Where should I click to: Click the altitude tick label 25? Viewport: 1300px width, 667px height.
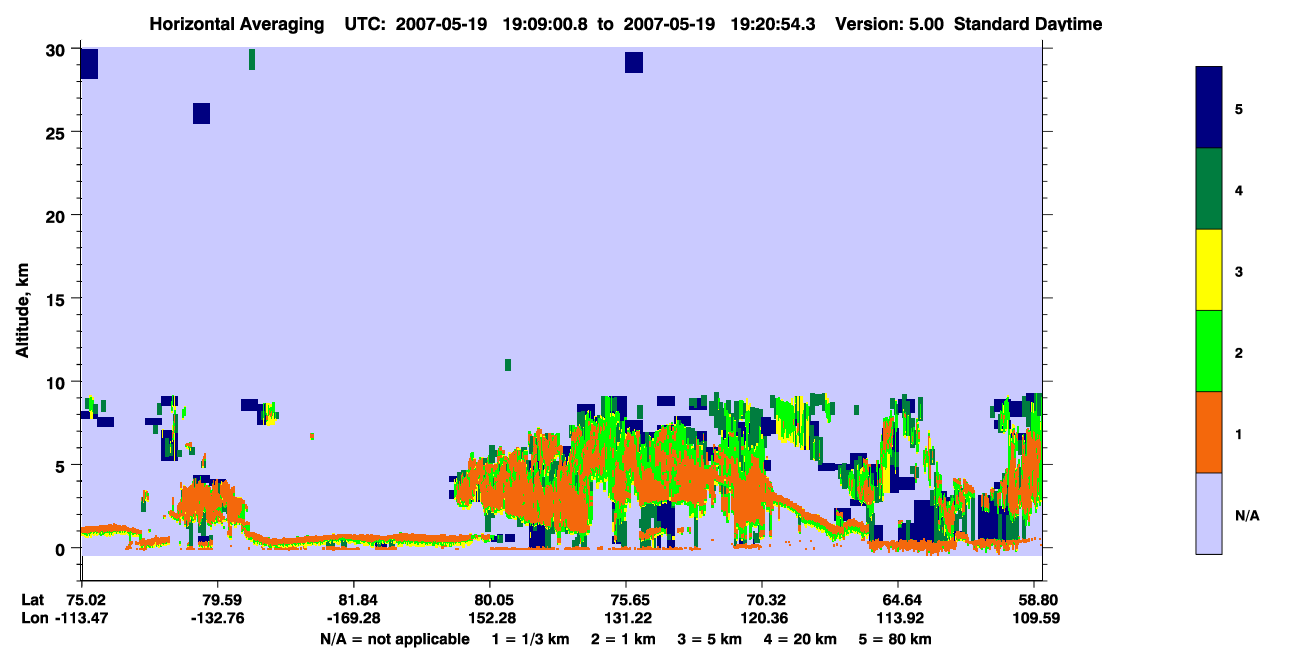57,132
